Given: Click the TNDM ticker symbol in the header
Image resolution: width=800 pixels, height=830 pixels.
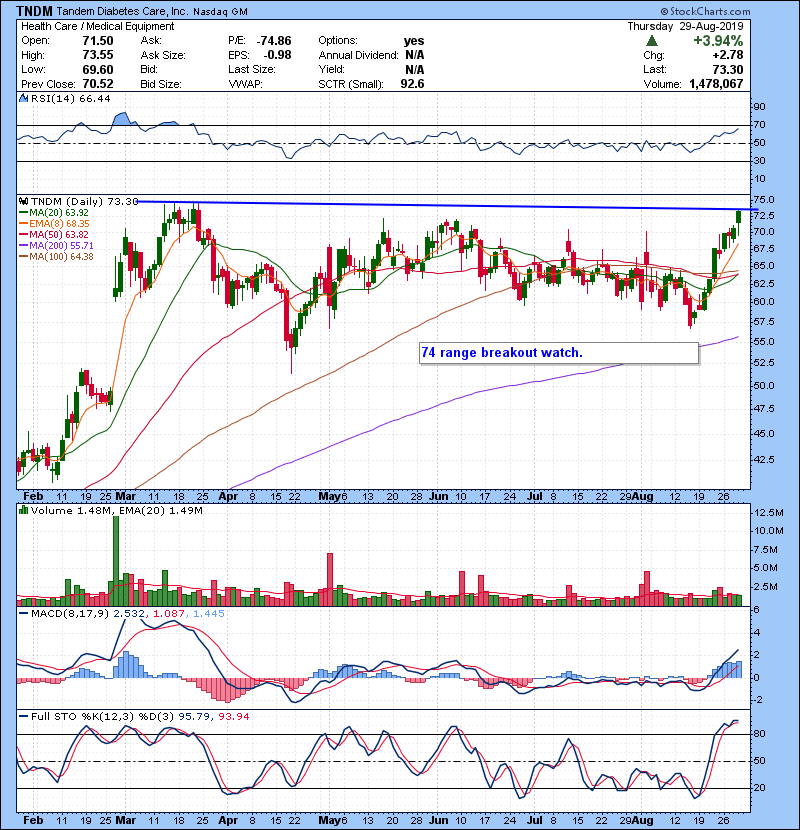Looking at the screenshot, I should [34, 11].
